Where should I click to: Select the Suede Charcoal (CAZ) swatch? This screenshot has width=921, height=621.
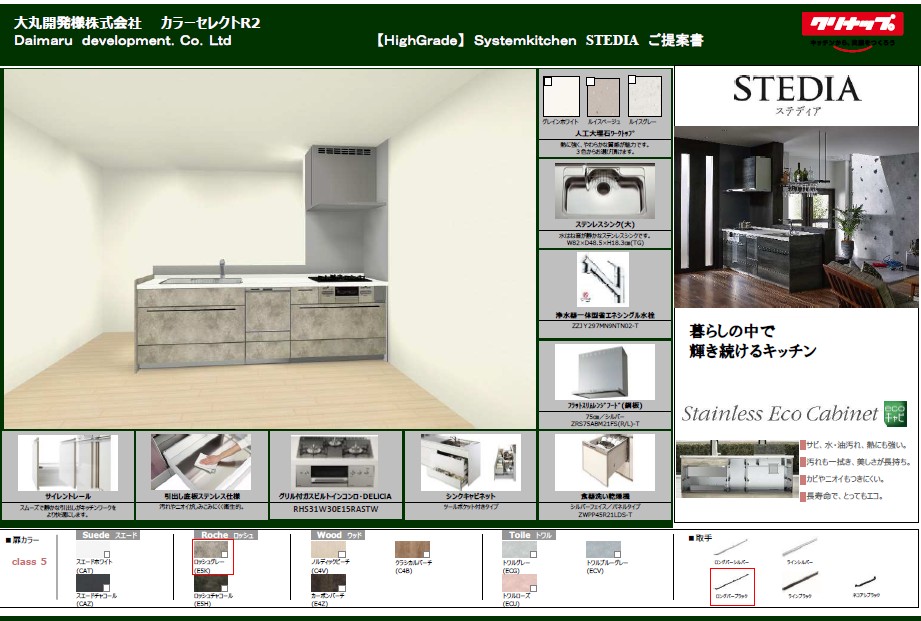tap(93, 582)
